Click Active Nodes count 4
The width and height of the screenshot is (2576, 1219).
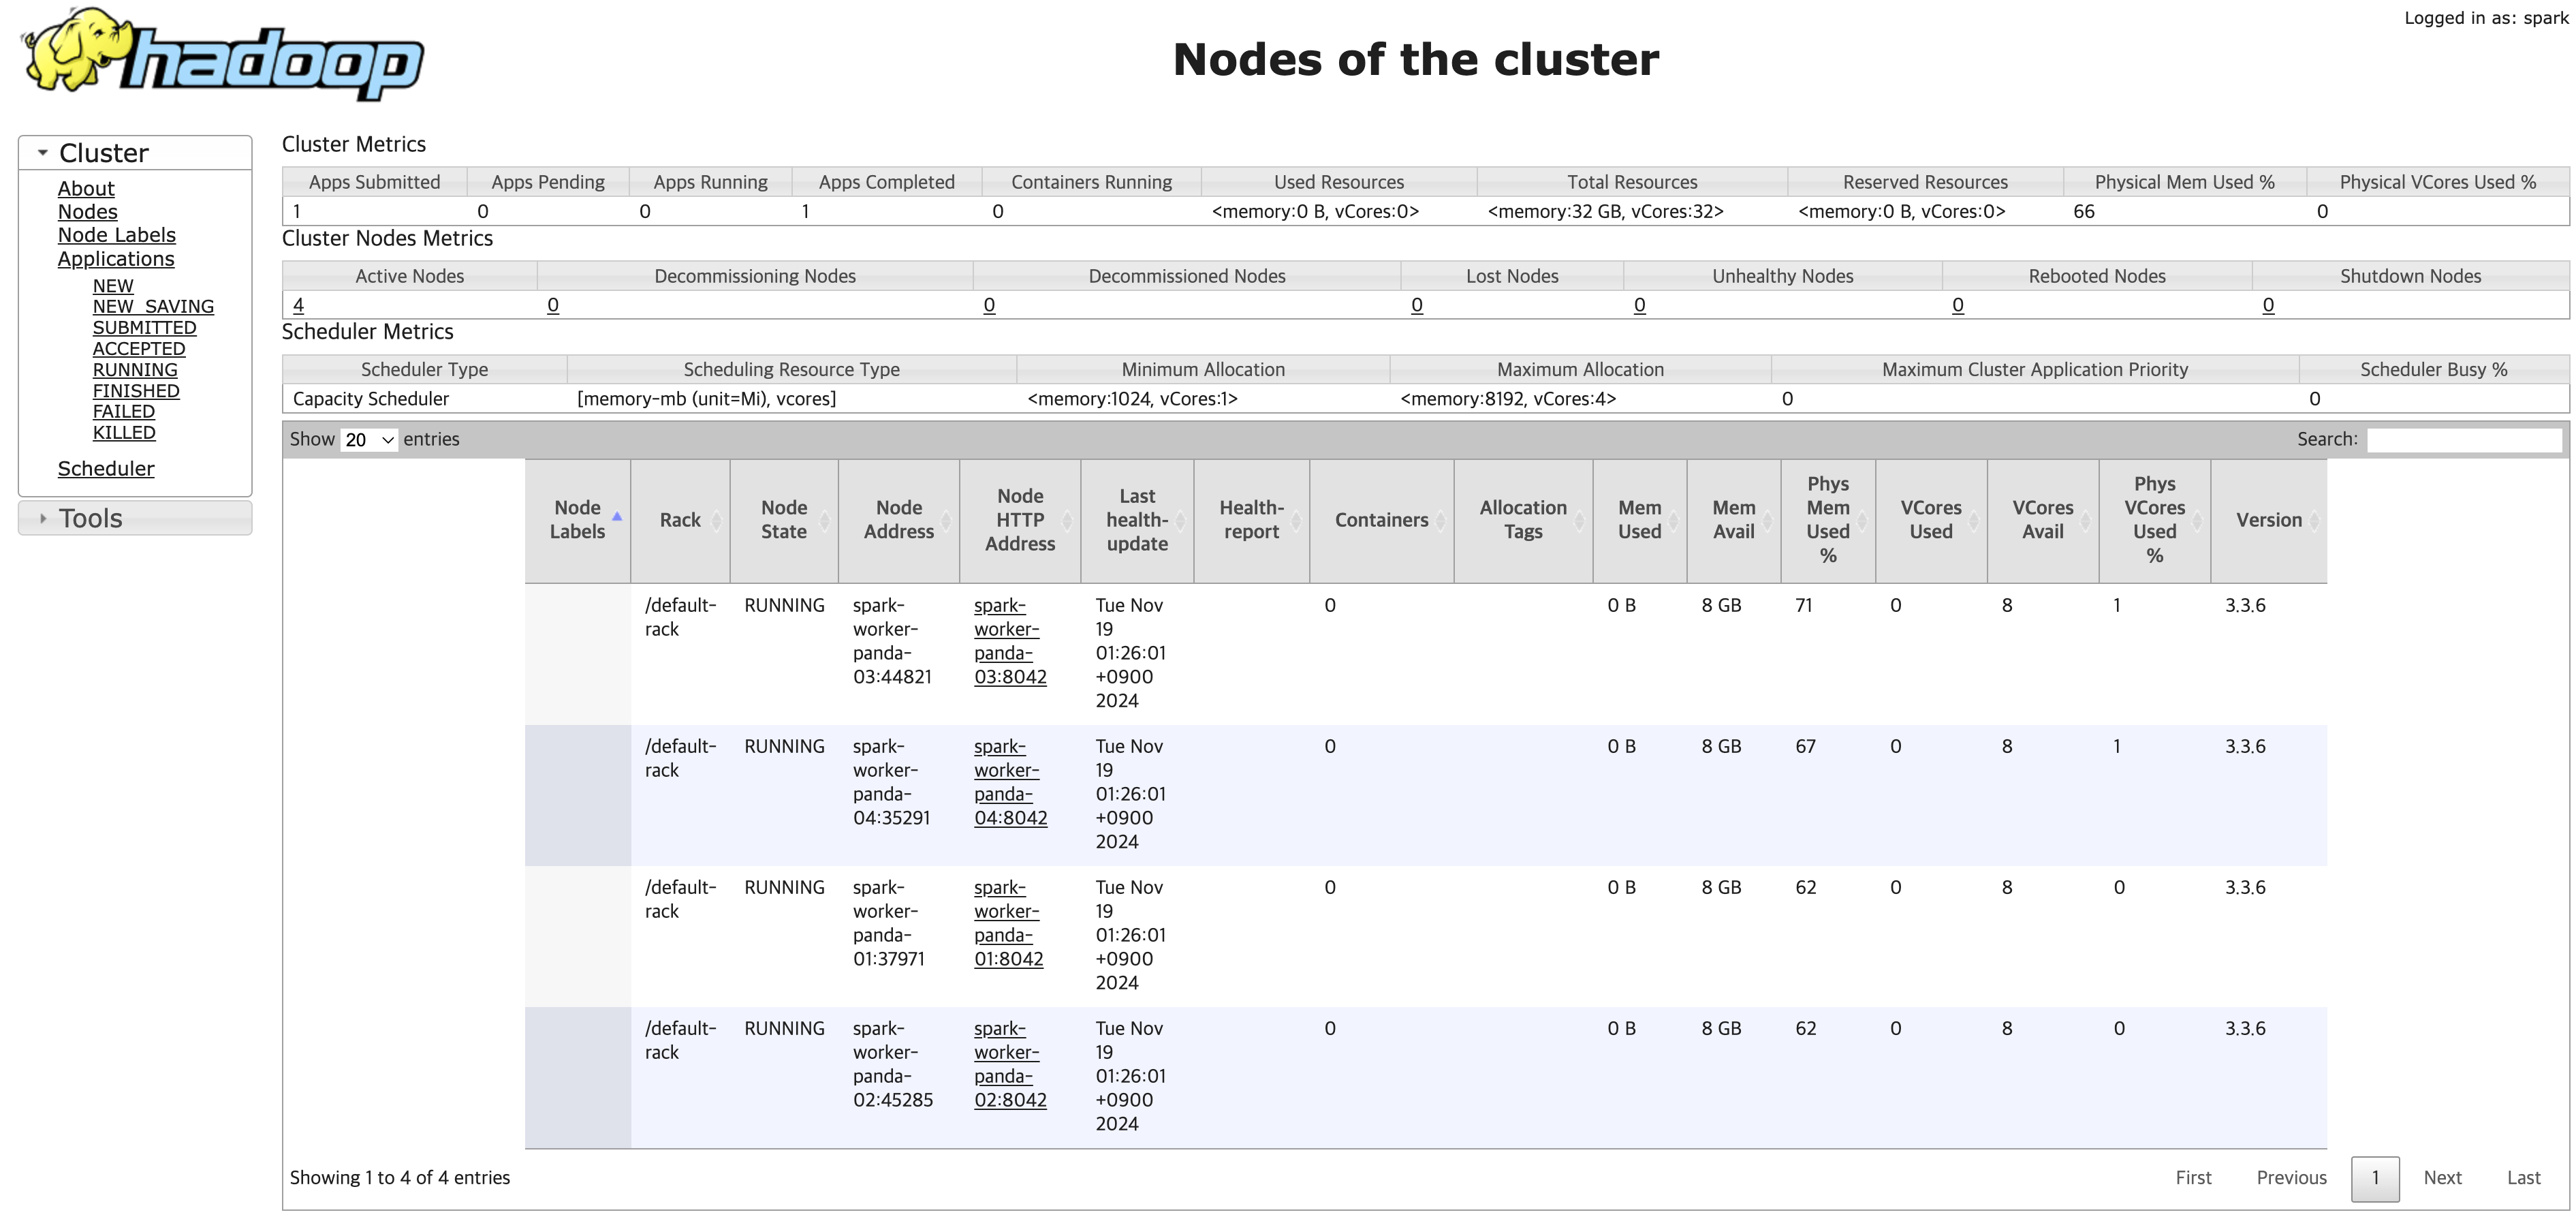pos(298,305)
